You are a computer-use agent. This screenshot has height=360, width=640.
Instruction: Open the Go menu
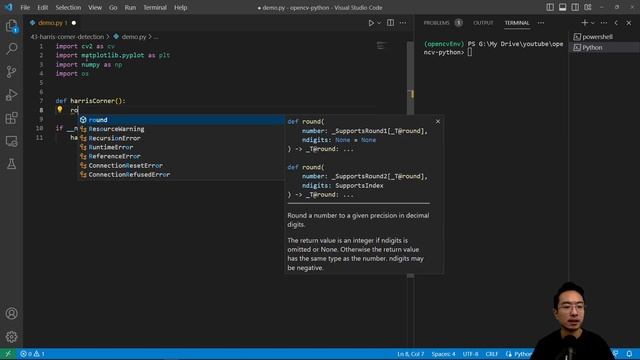[x=113, y=7]
